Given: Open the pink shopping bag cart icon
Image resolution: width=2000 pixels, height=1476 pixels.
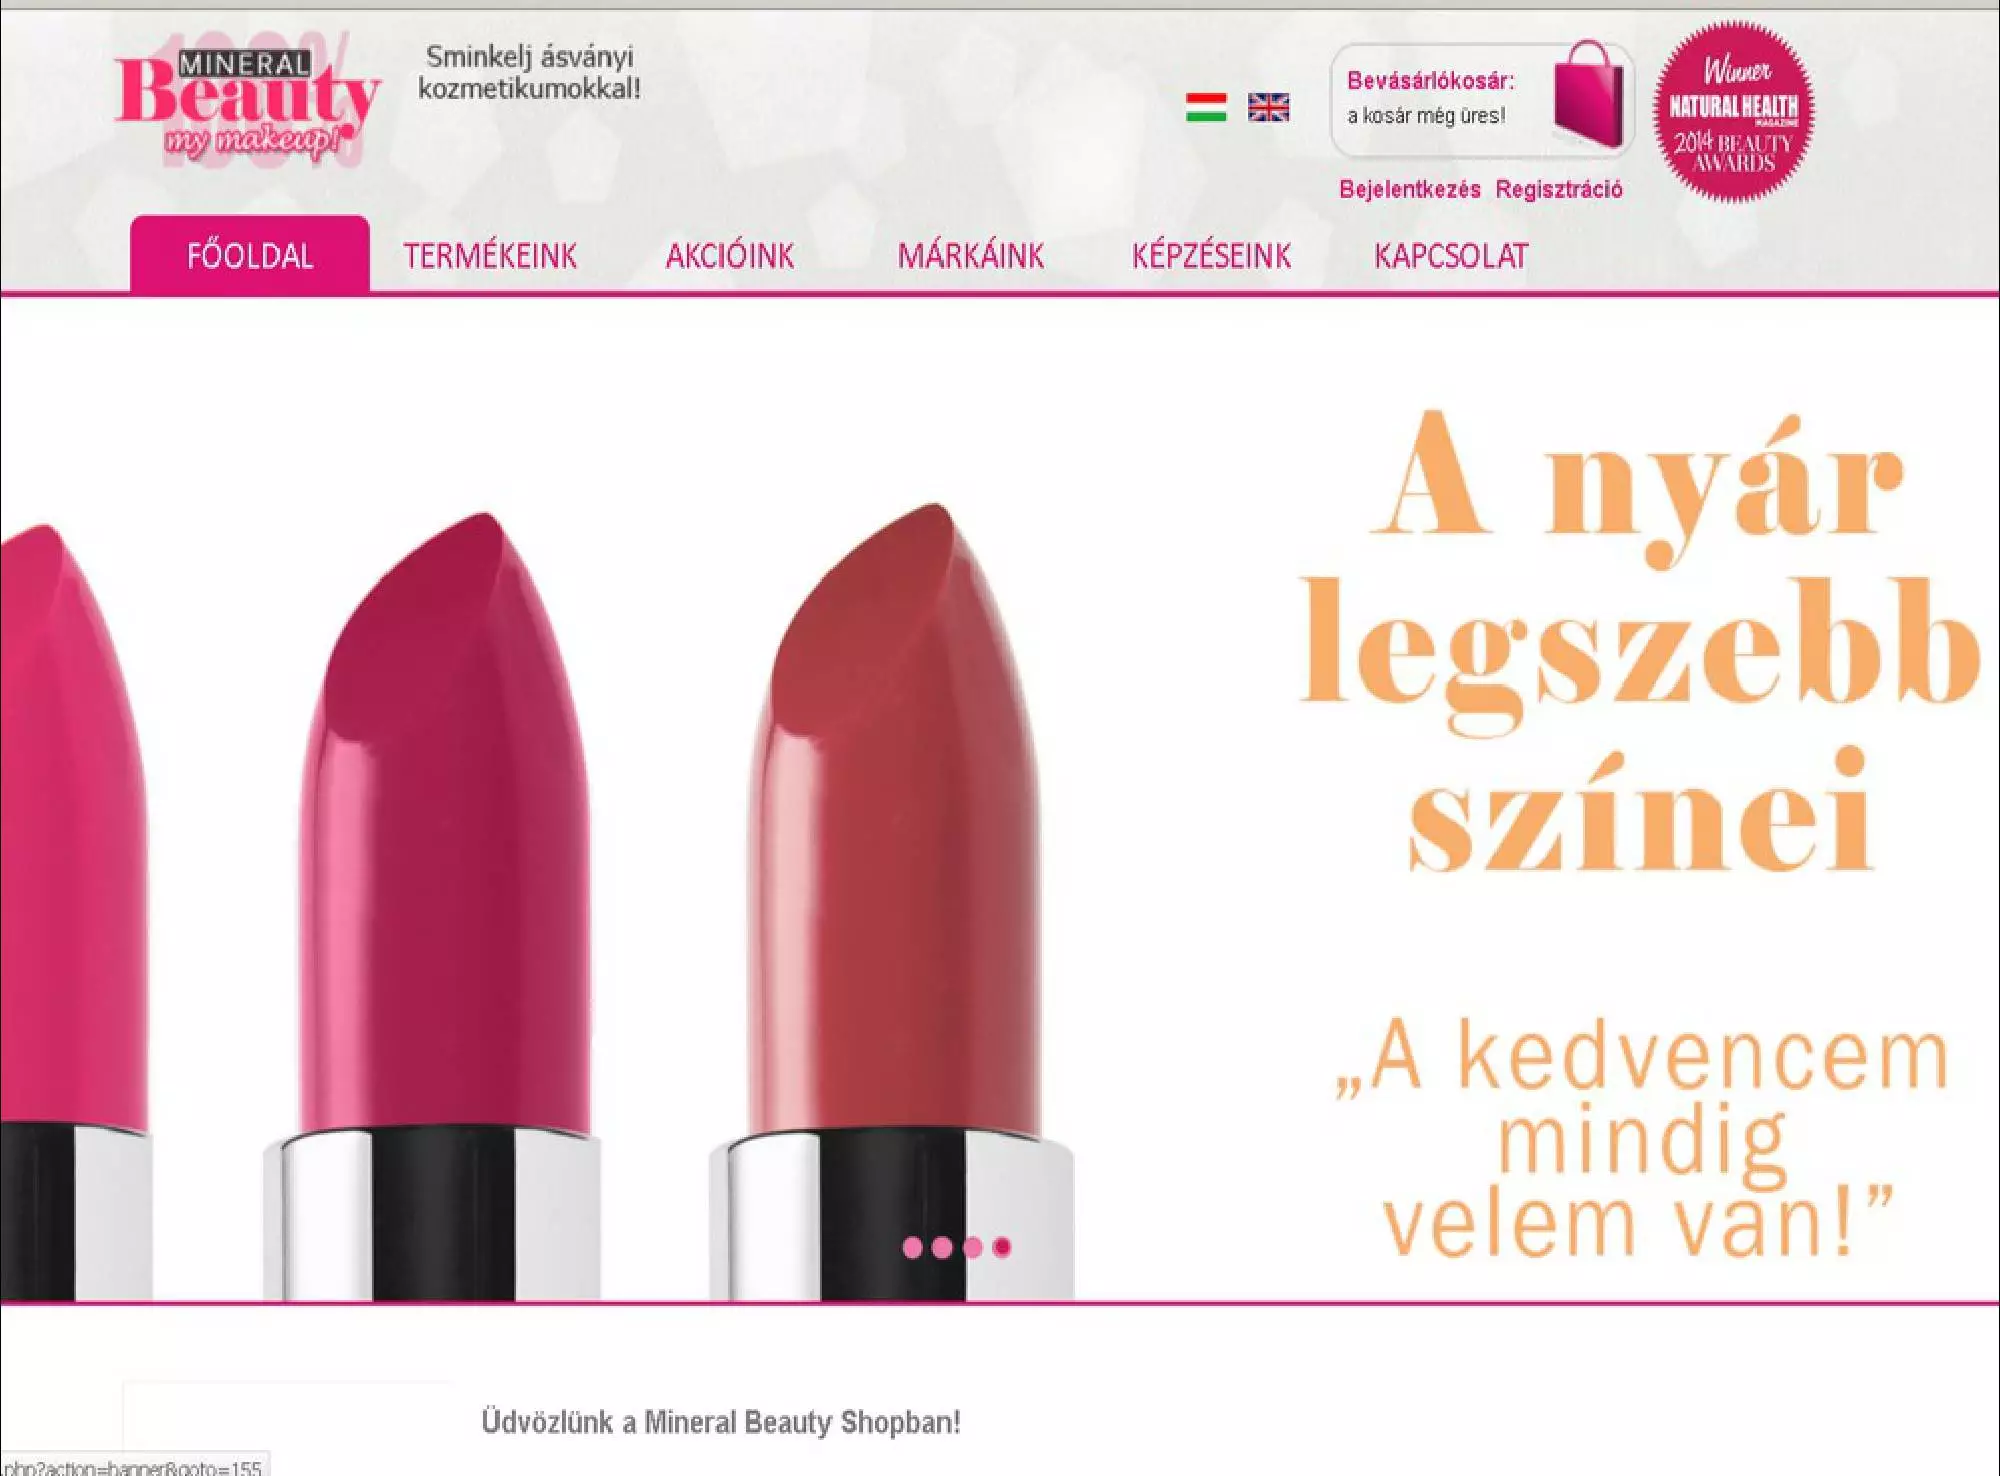Looking at the screenshot, I should pyautogui.click(x=1588, y=94).
